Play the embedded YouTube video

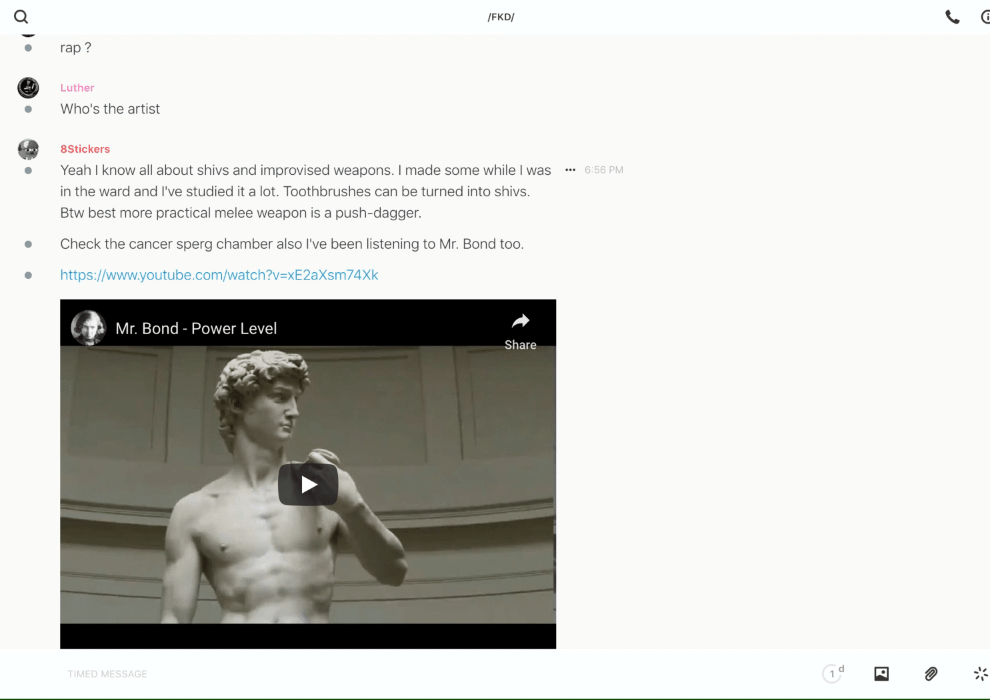tap(308, 485)
